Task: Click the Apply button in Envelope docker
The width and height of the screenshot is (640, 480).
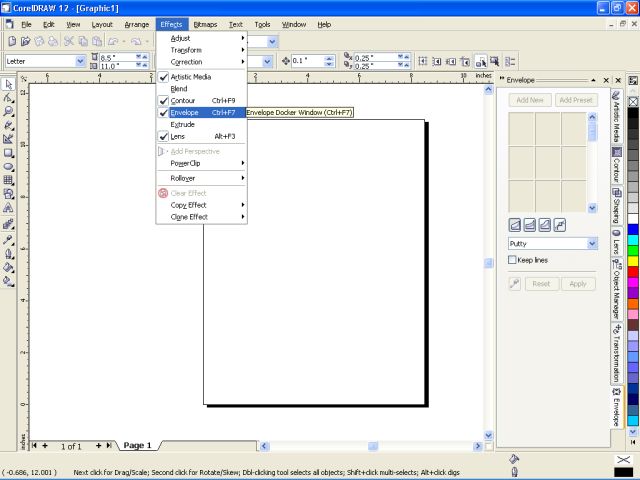Action: [578, 284]
